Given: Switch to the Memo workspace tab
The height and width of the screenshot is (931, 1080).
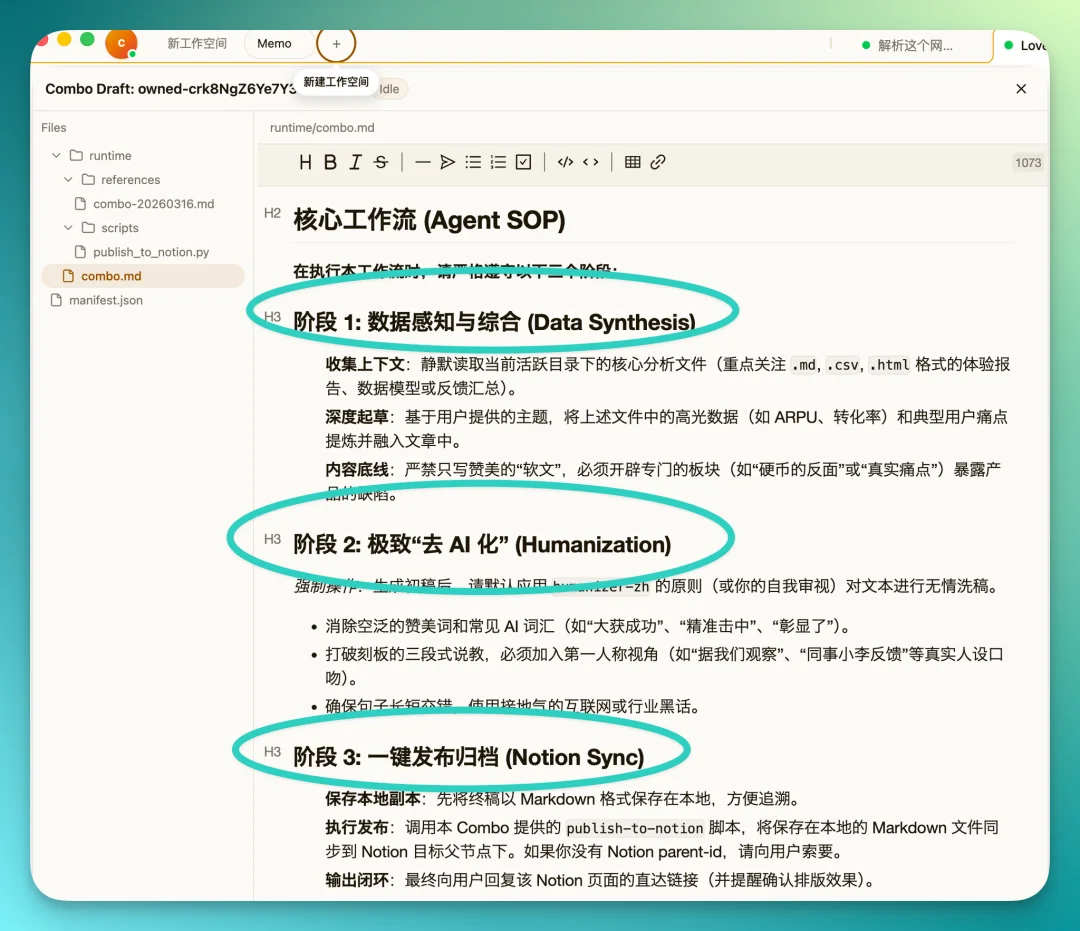Looking at the screenshot, I should tap(274, 43).
